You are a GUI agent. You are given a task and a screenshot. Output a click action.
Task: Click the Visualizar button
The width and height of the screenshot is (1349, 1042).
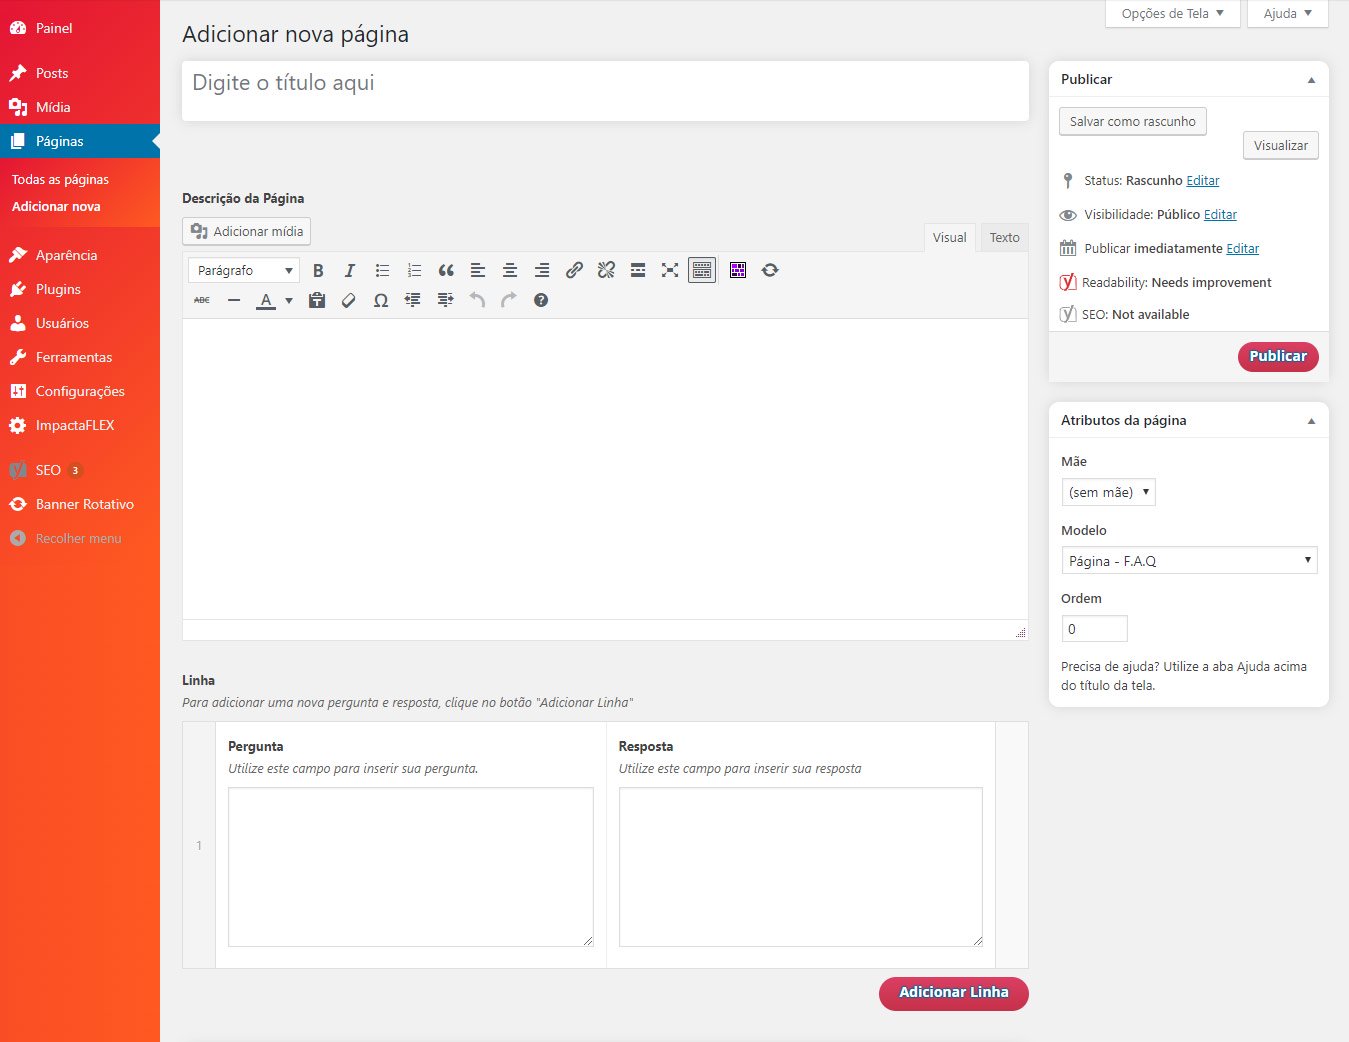point(1281,145)
